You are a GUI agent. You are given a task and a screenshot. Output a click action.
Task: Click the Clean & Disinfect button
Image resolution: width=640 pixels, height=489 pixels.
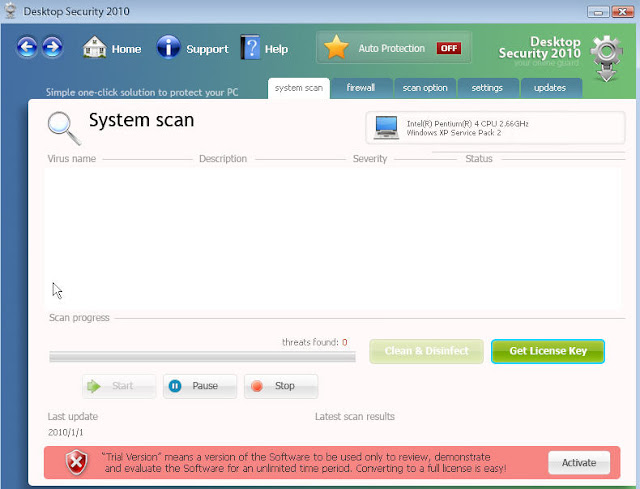coord(427,351)
